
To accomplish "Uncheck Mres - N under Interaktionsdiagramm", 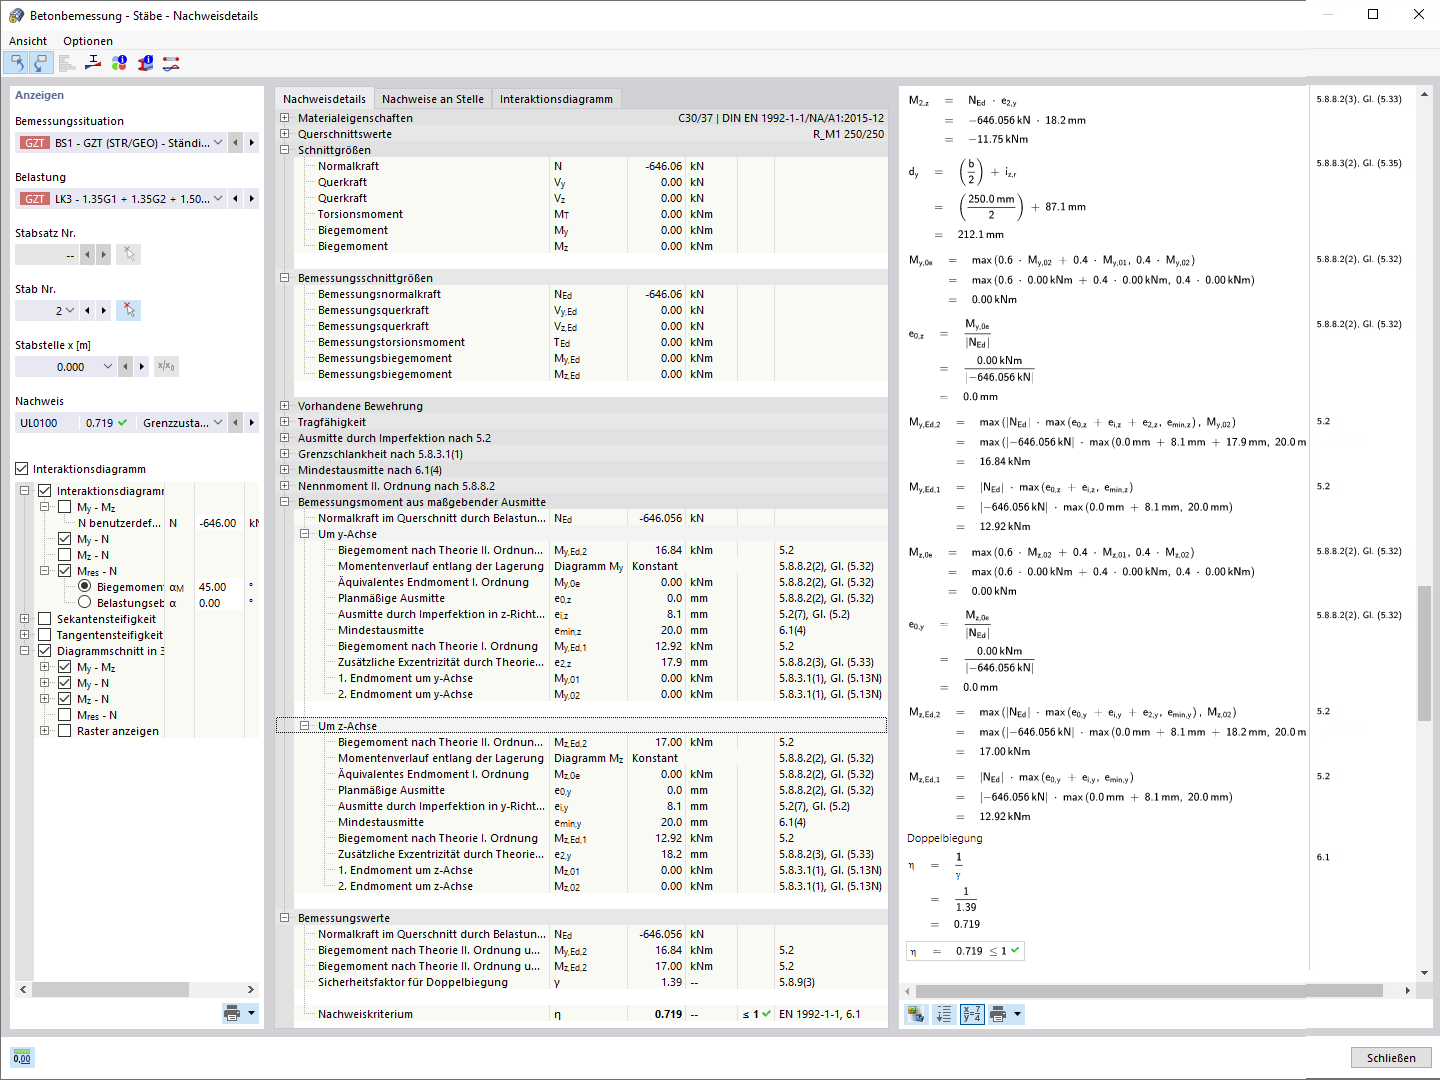I will (64, 571).
